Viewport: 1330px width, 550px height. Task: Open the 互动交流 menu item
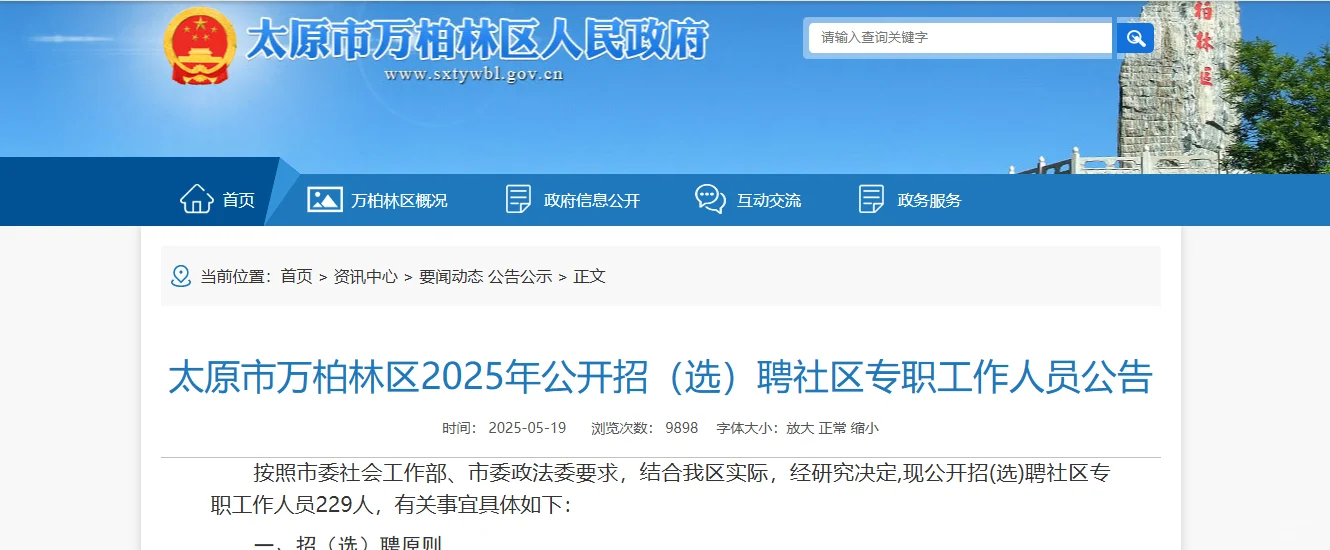click(x=769, y=200)
